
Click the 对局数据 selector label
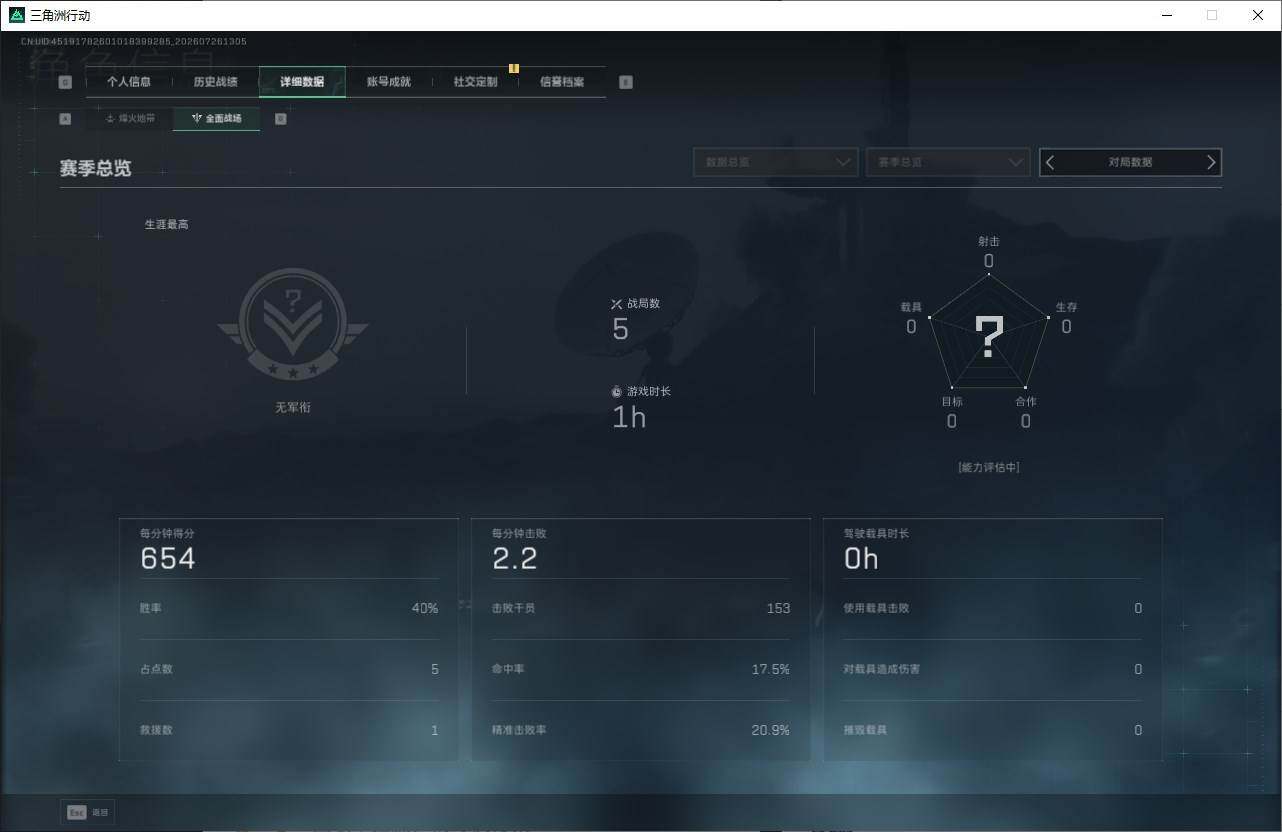click(1130, 162)
